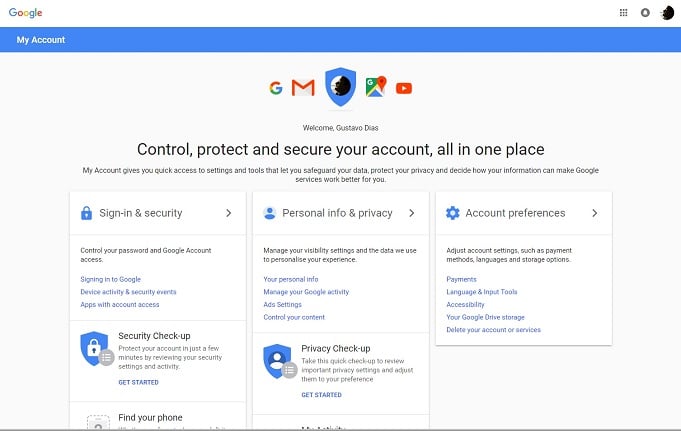Open Delete your account or services link

click(x=493, y=330)
